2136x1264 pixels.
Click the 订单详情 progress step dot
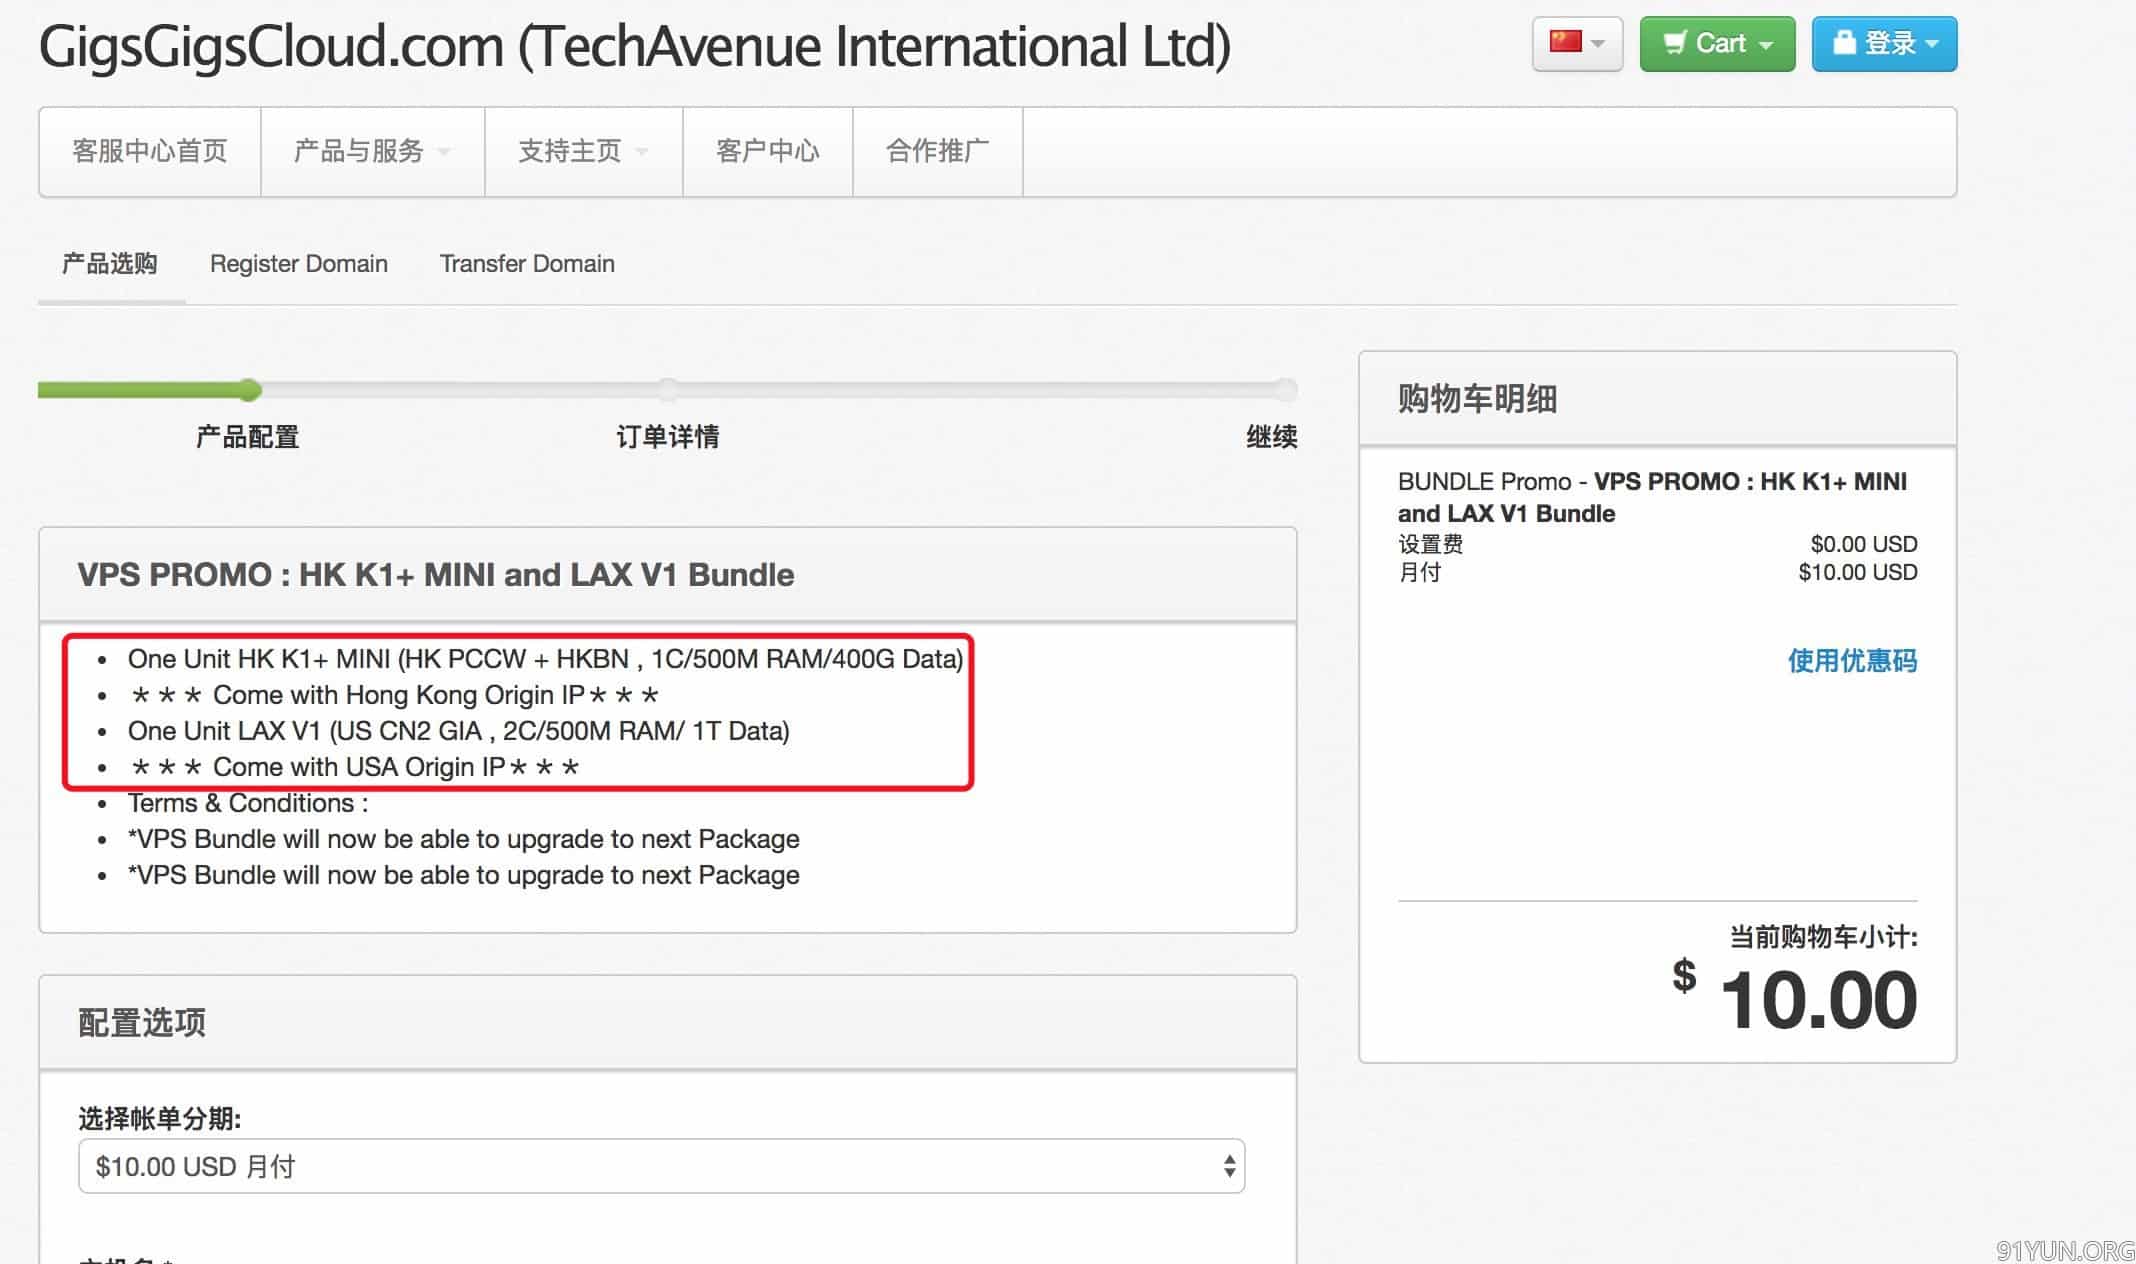coord(668,390)
